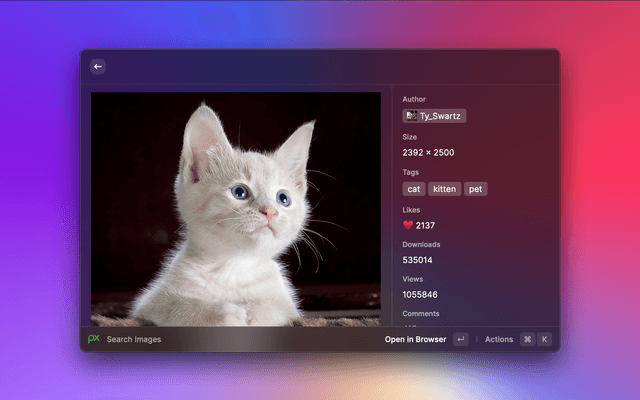The image size is (640, 400).
Task: Click the author avatar icon
Action: click(x=411, y=116)
